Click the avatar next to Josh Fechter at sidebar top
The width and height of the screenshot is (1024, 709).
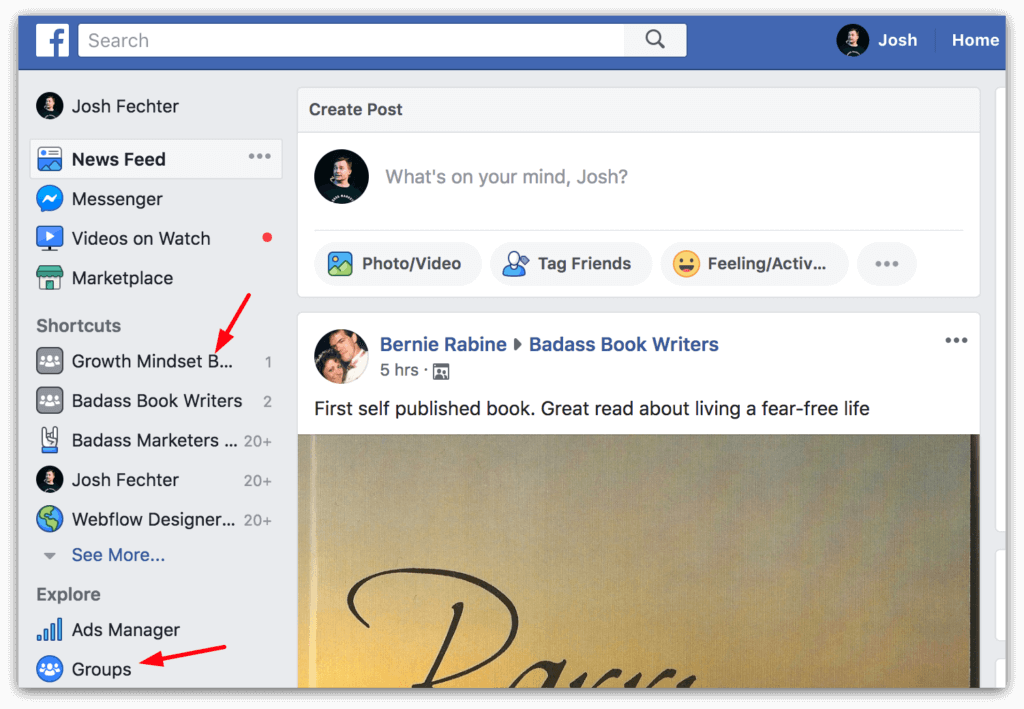pyautogui.click(x=50, y=106)
